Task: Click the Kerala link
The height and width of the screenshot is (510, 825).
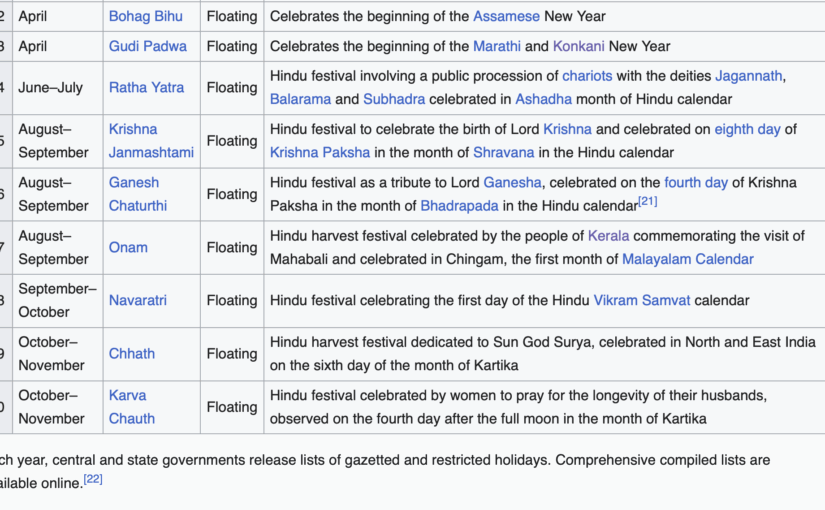Action: click(608, 235)
